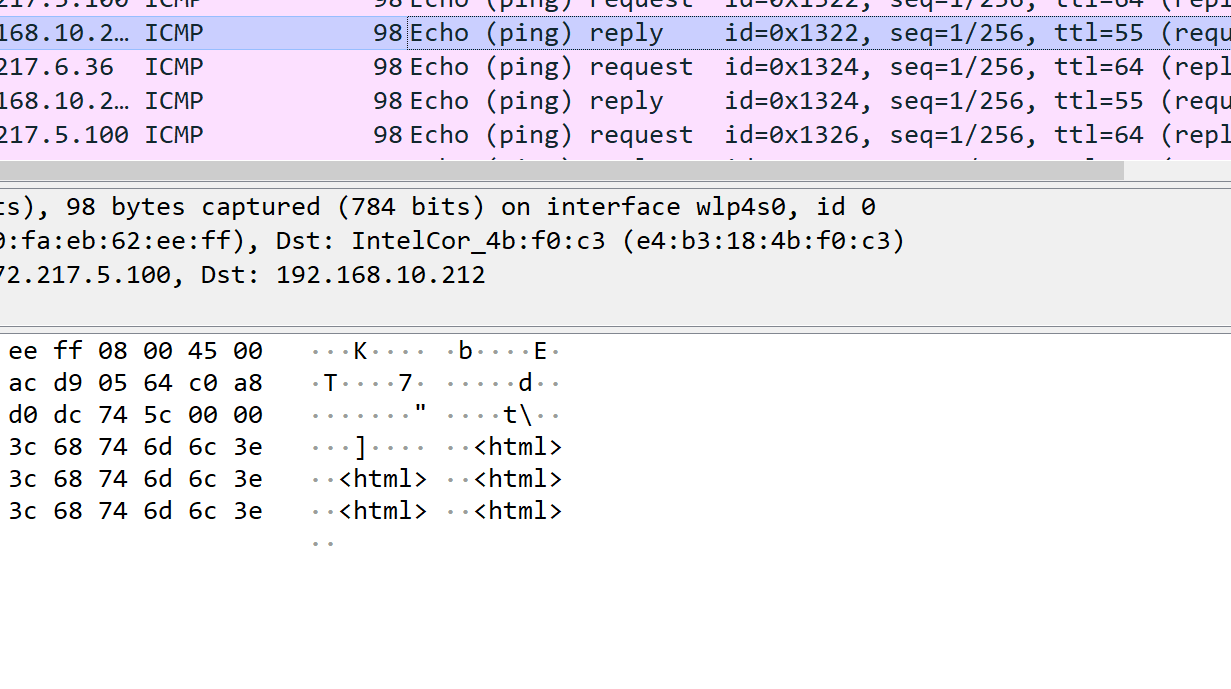Click ICMP protocol cell in 217.6.36 row
The image size is (1231, 689).
[x=174, y=67]
